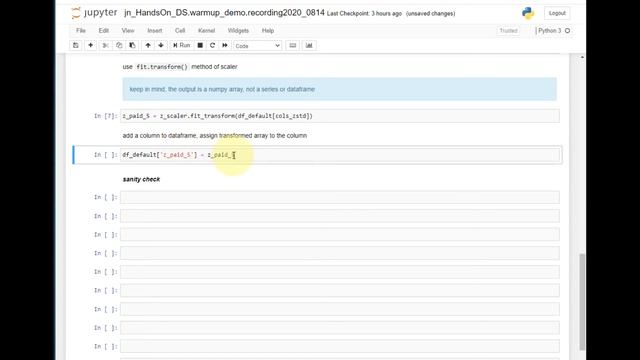Copy selected cells icon

(x=119, y=45)
